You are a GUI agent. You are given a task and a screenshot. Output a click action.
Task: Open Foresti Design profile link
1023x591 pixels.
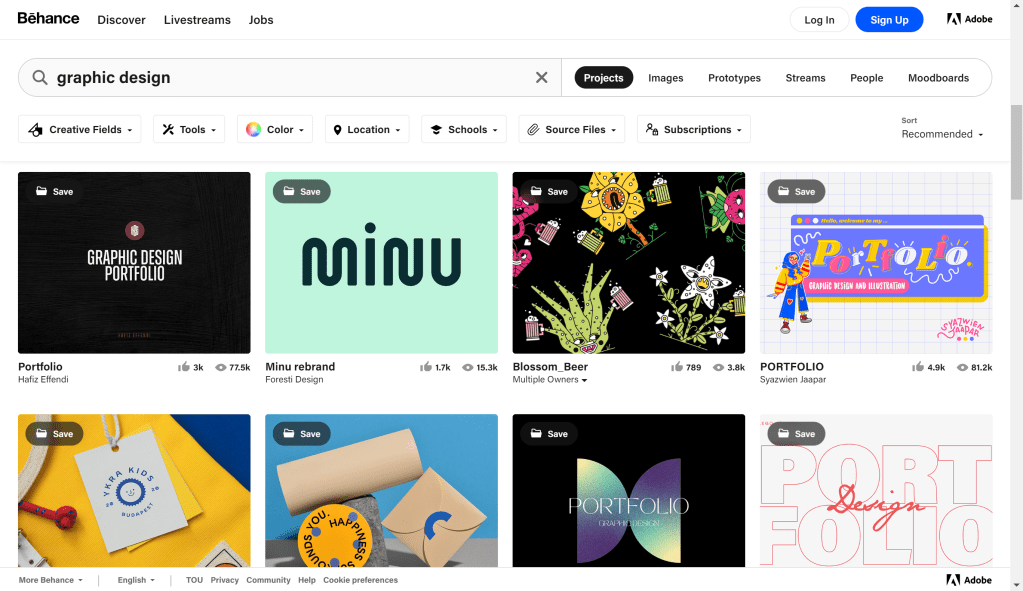point(294,380)
